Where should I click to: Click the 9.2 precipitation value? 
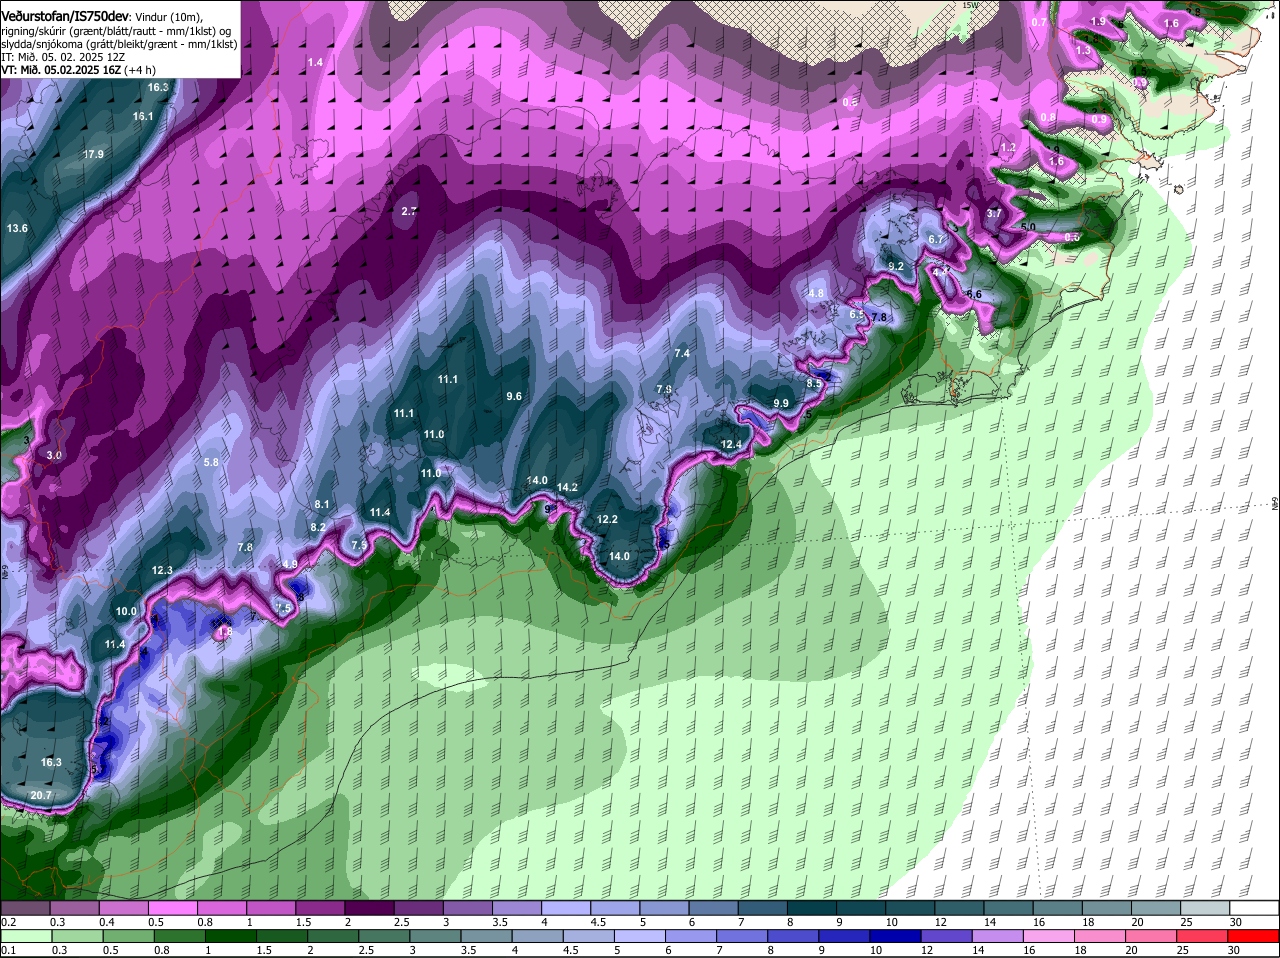896,265
